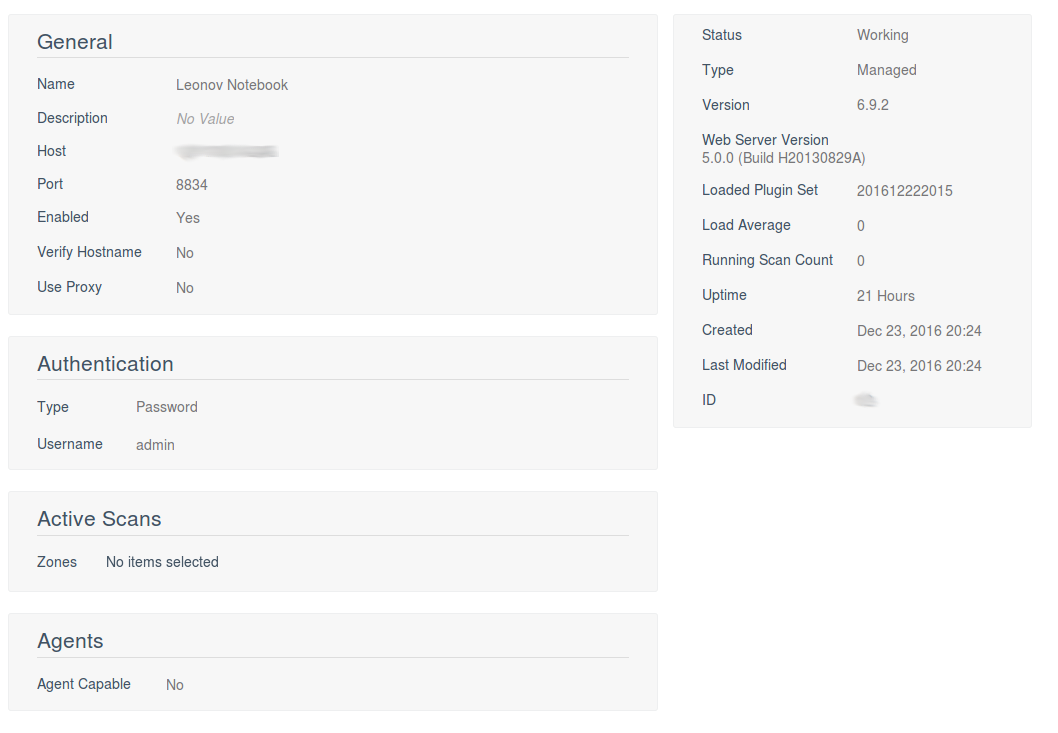Click the No Value description text
The height and width of the screenshot is (733, 1058).
click(x=205, y=119)
